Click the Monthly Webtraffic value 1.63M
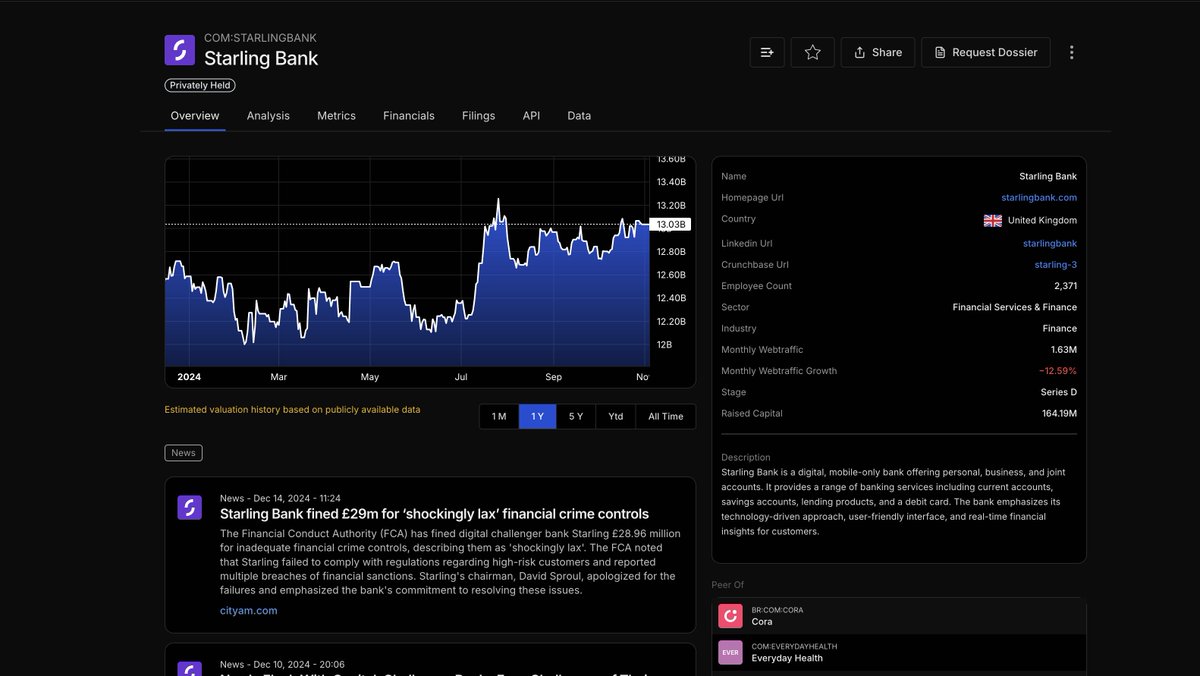Screen dimensions: 1200x676 point(1064,350)
